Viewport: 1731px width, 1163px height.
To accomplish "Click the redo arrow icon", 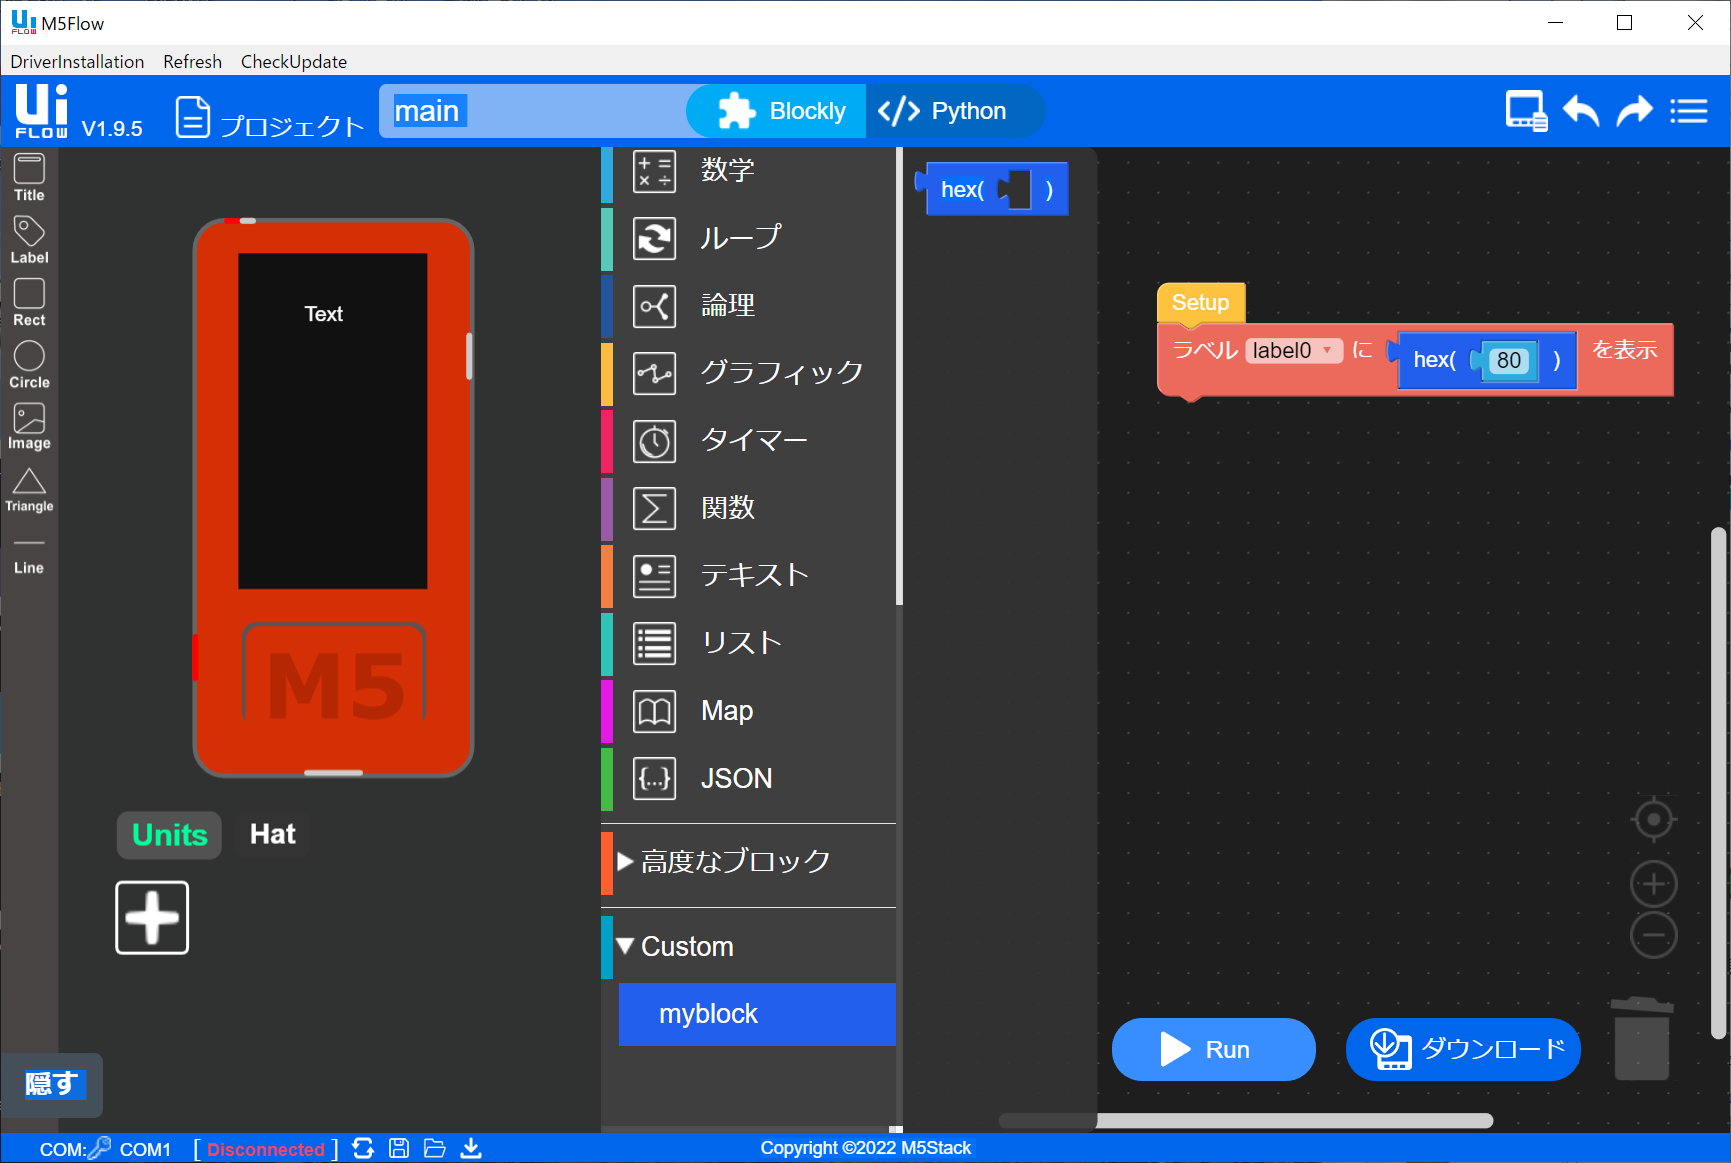I will [1635, 111].
